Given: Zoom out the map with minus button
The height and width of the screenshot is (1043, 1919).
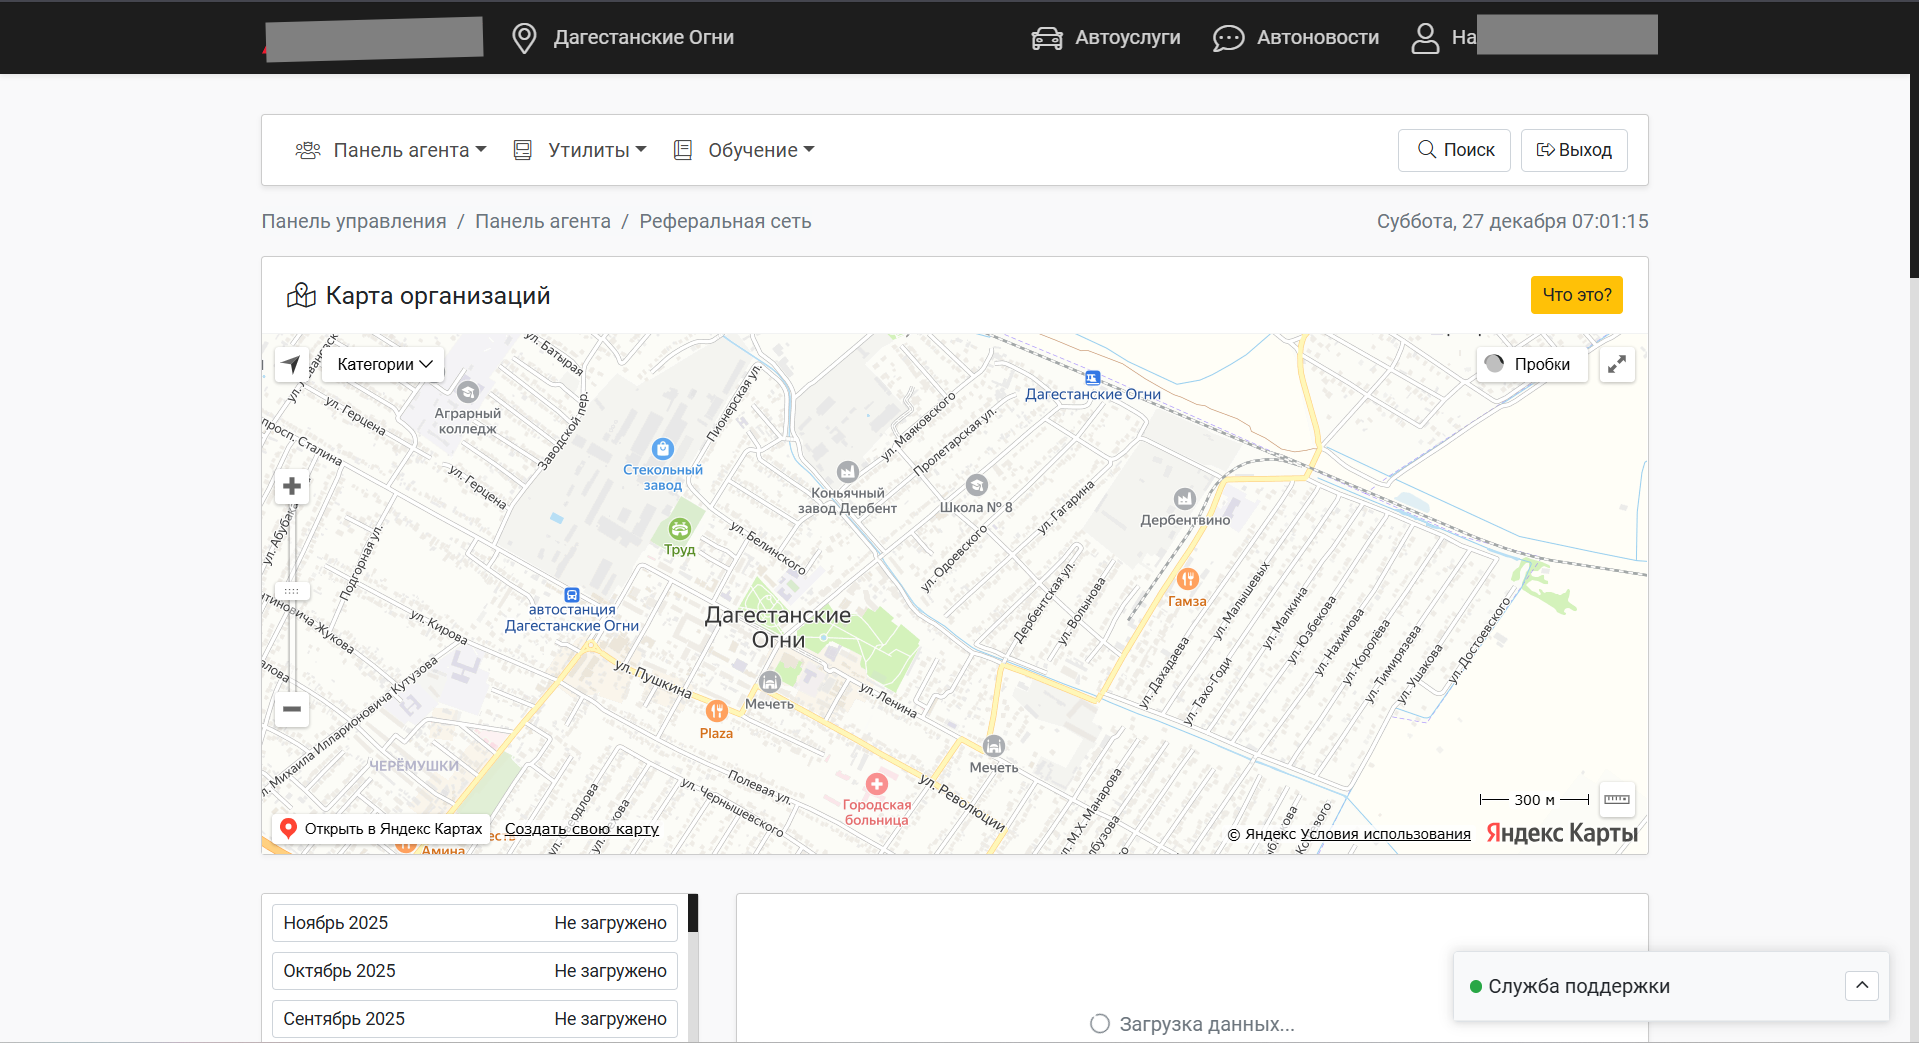Looking at the screenshot, I should 292,709.
